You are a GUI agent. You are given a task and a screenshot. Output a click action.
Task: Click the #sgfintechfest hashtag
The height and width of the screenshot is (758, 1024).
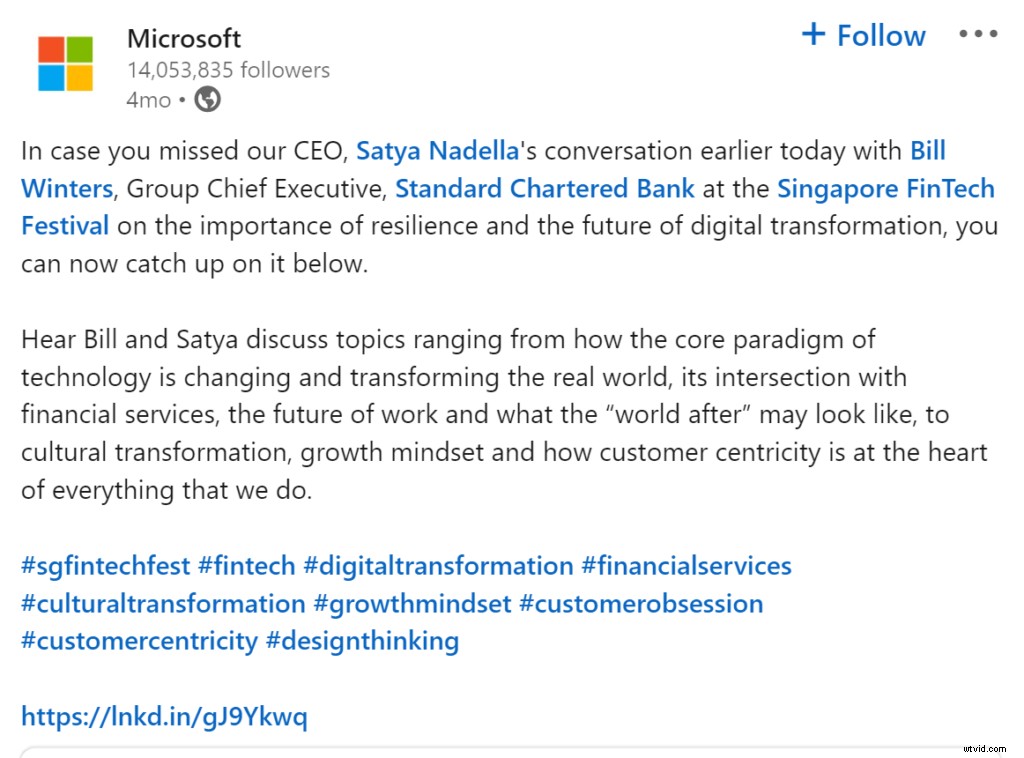(105, 566)
